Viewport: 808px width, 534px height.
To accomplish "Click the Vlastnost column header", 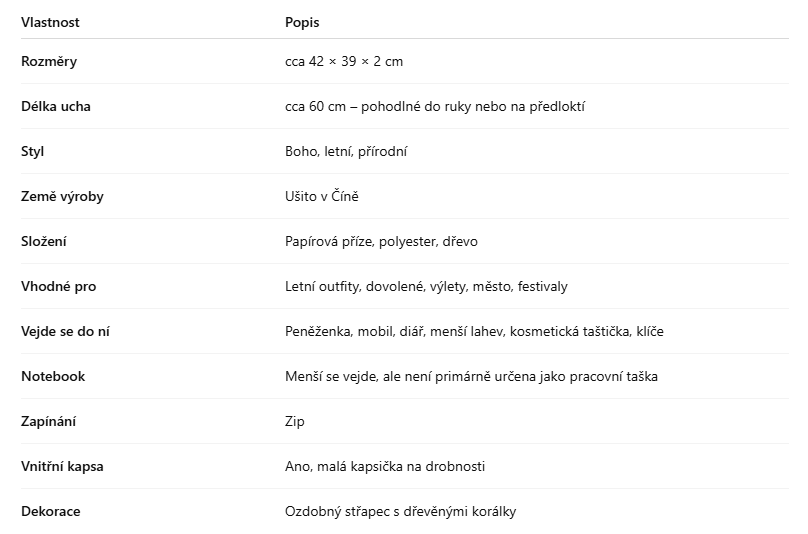I will (50, 22).
